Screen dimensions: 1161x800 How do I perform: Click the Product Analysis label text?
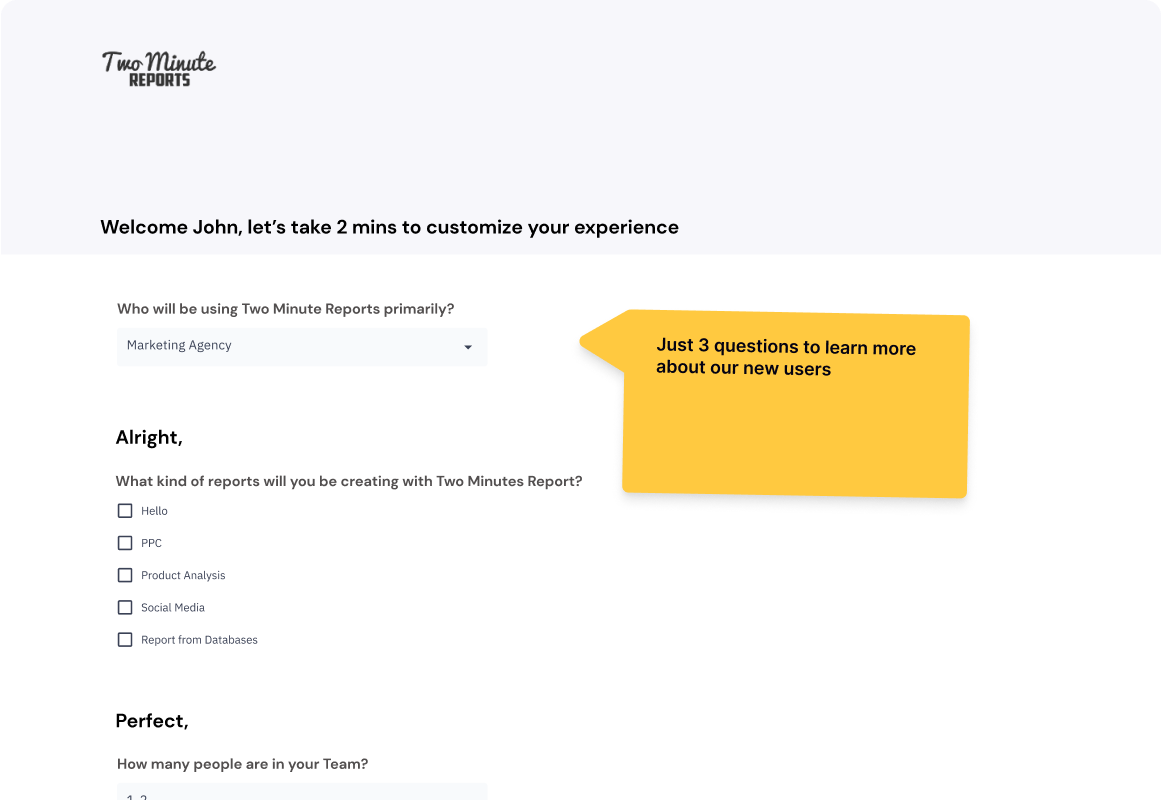point(183,575)
